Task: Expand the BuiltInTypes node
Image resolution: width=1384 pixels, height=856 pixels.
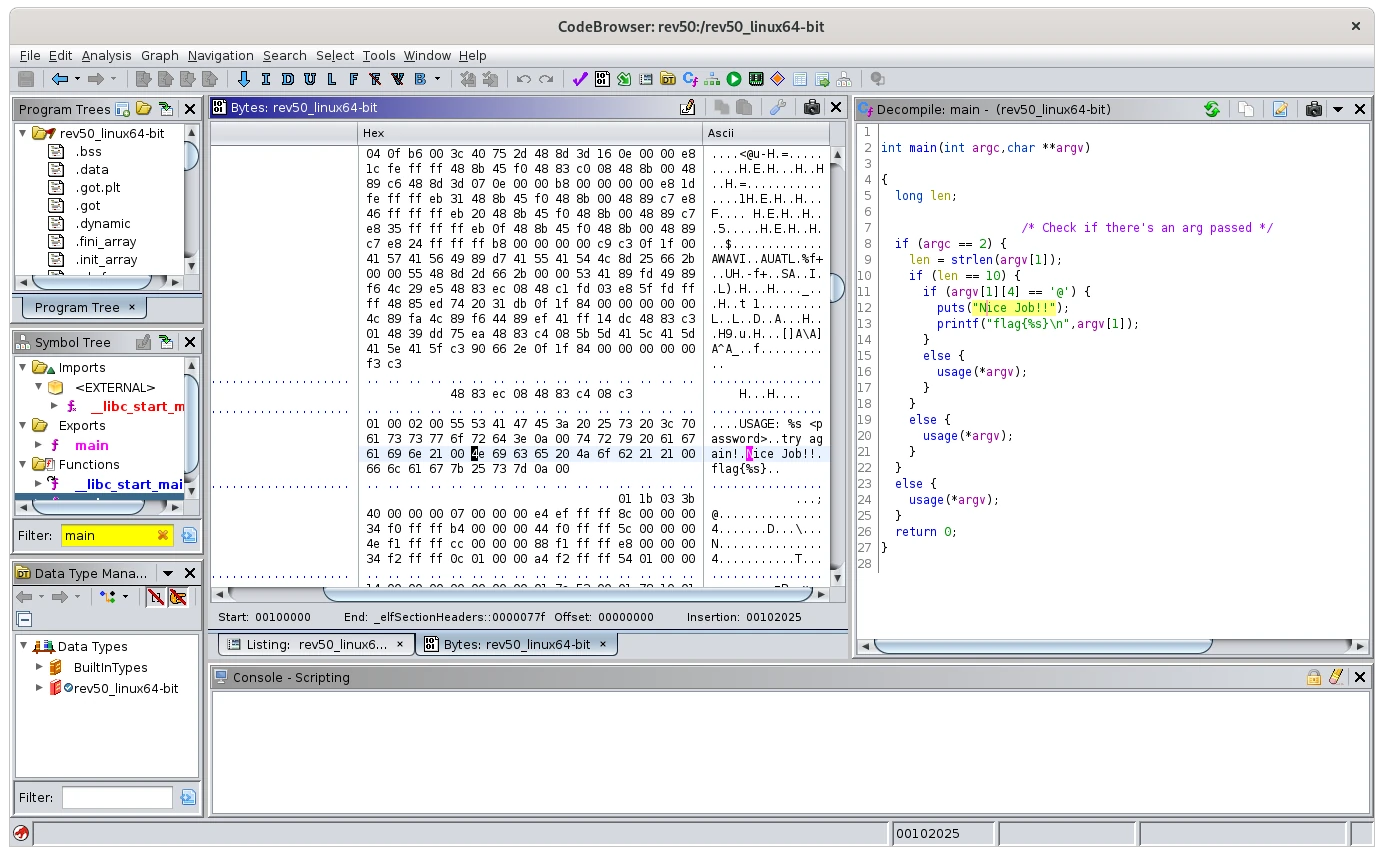Action: pos(39,667)
